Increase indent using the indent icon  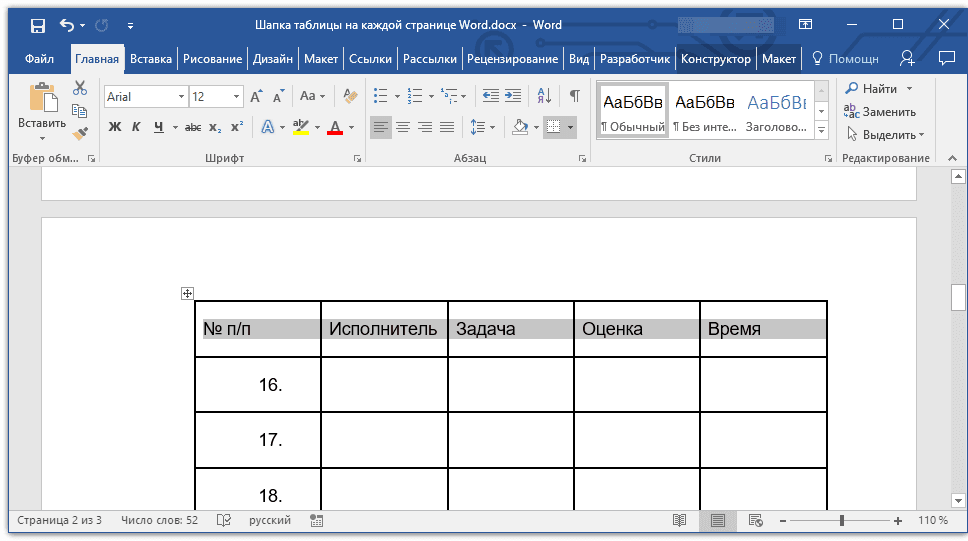[x=513, y=97]
